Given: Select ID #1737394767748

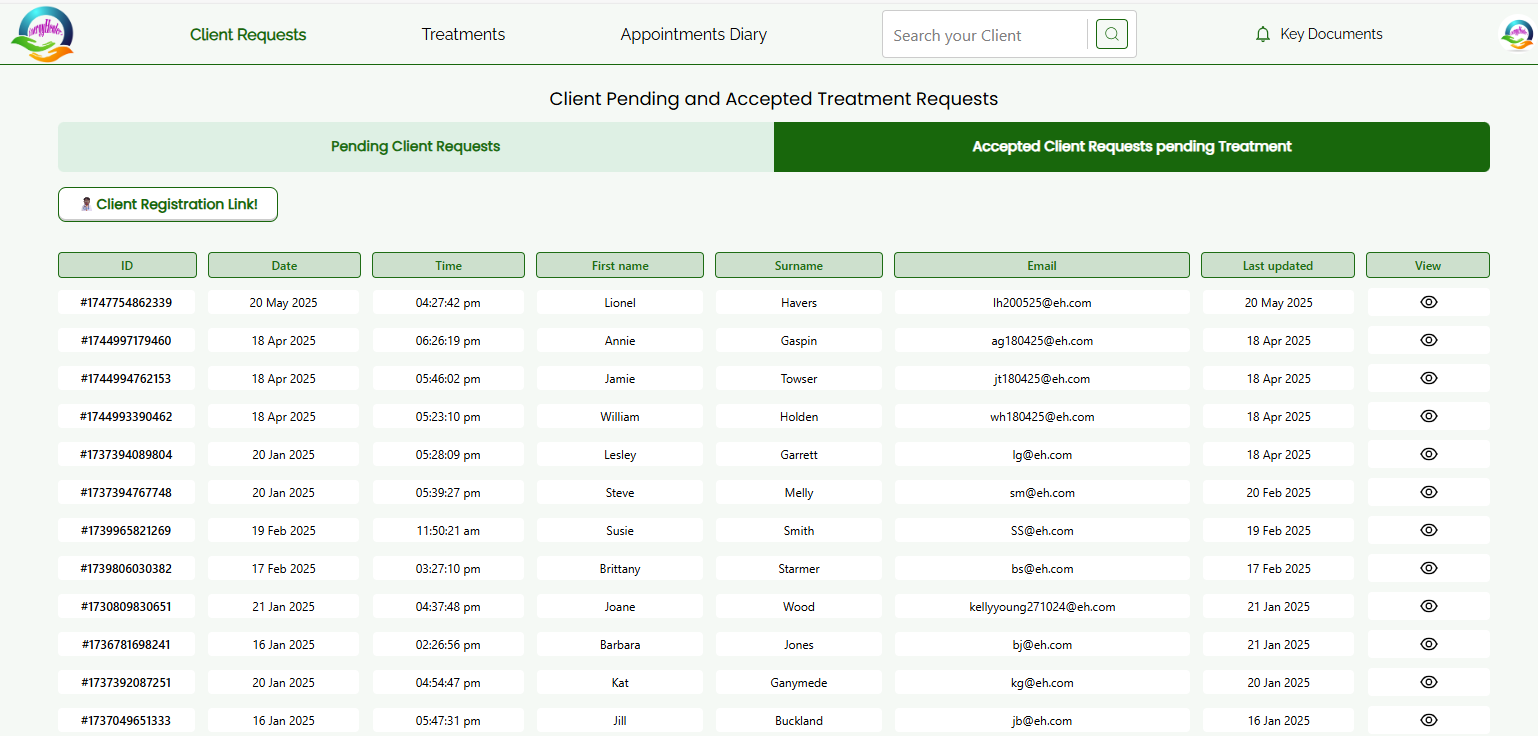Looking at the screenshot, I should 126,493.
